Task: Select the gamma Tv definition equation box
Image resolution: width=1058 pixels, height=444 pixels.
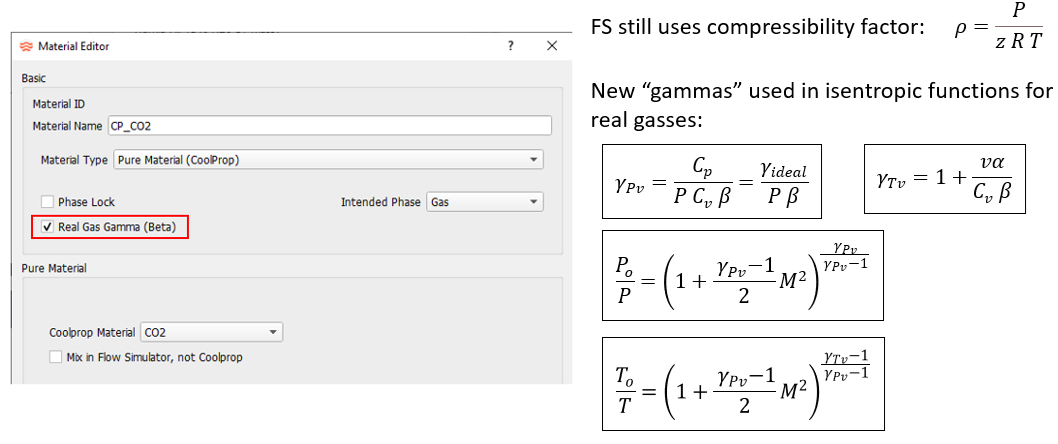Action: (946, 180)
